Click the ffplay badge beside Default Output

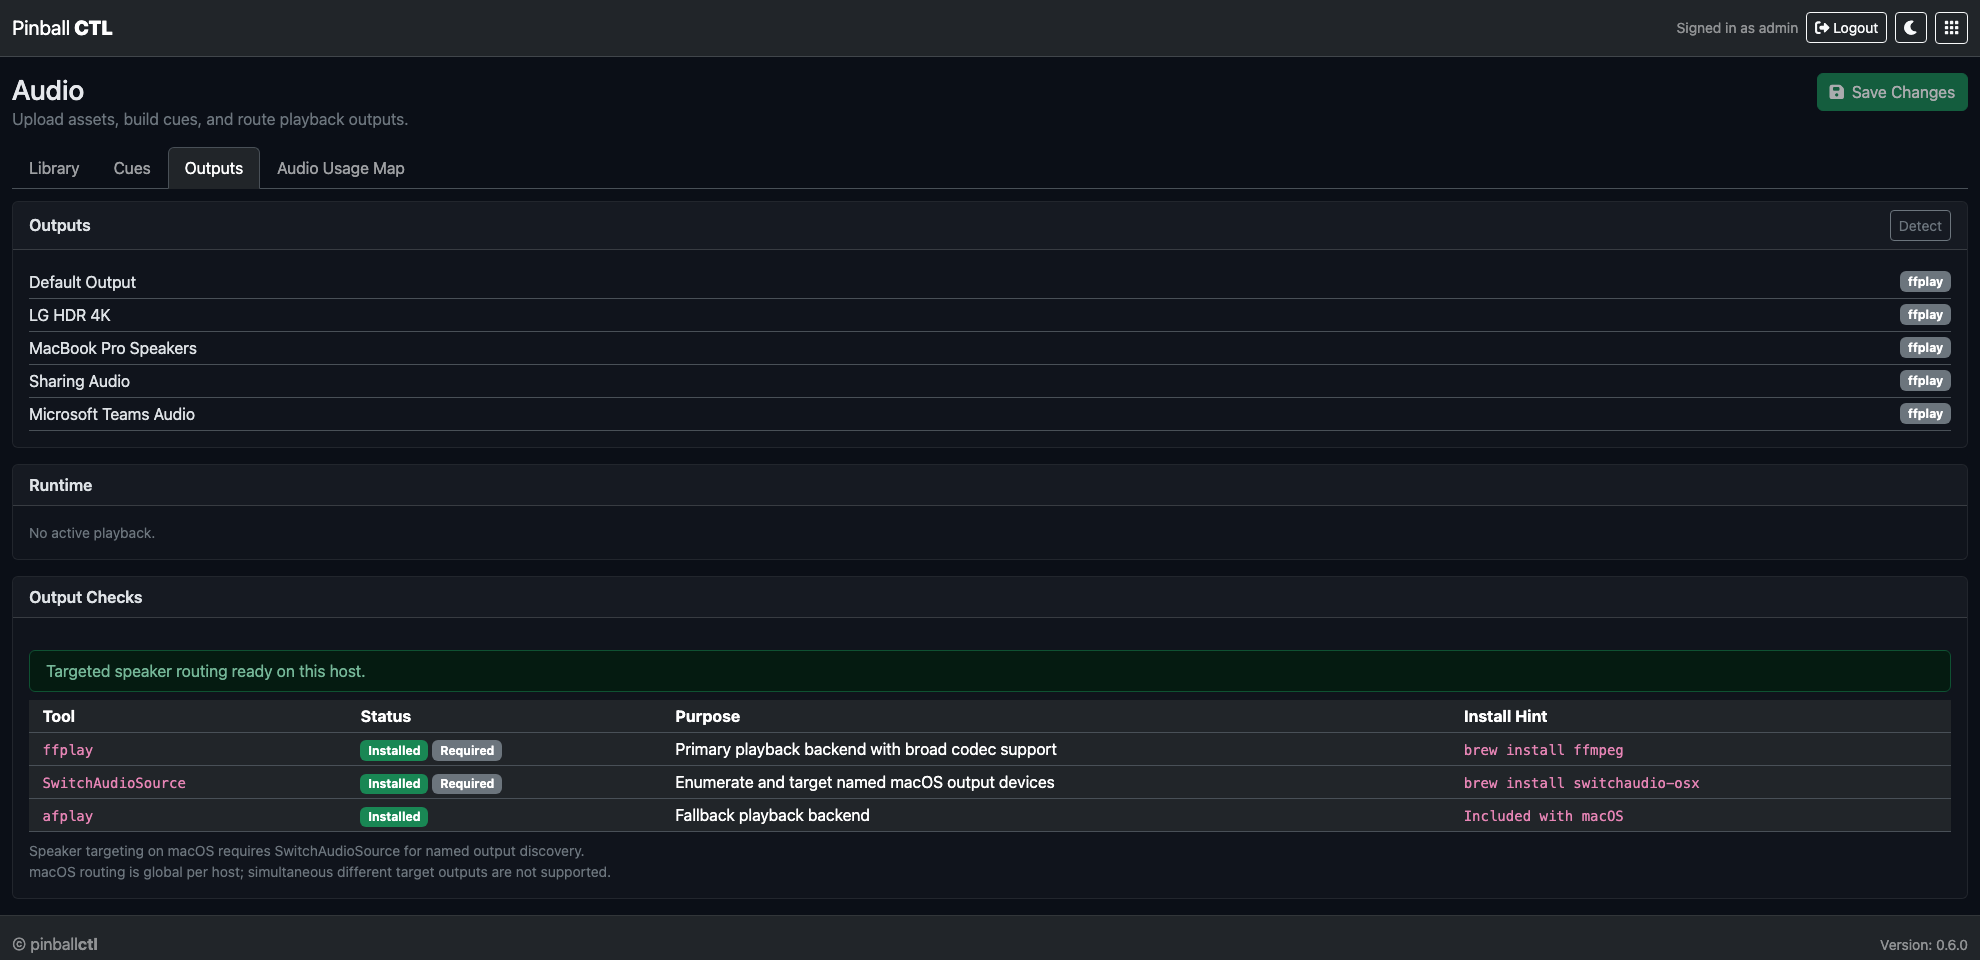point(1924,281)
